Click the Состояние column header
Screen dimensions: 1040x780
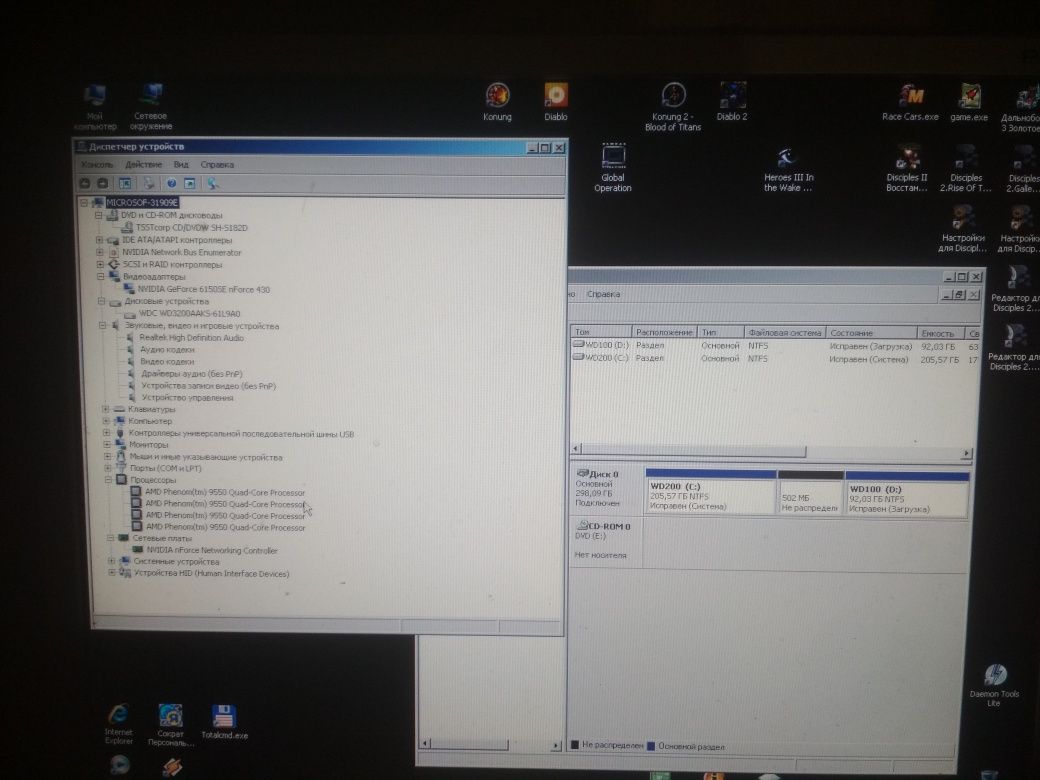(871, 333)
